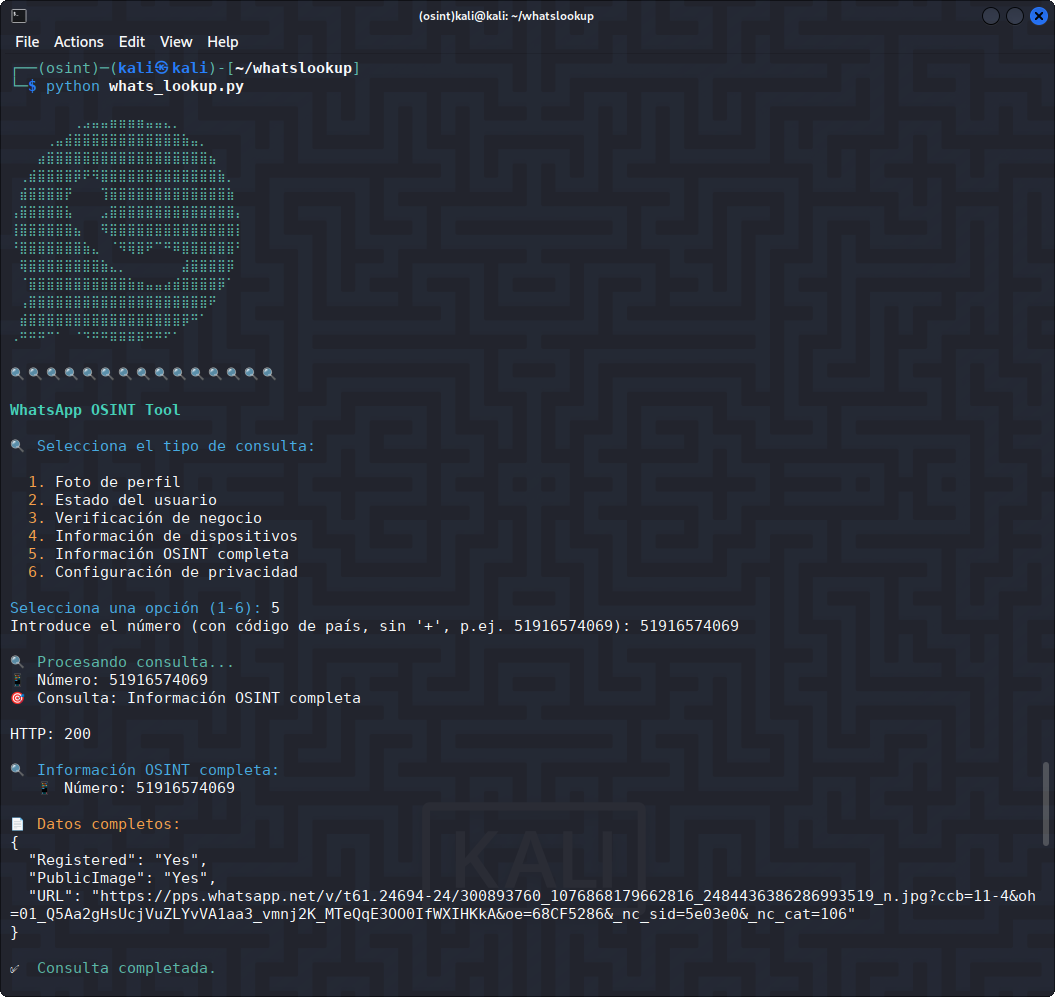Click option '2. Estado del usuario'
This screenshot has height=997, width=1055.
(122, 500)
